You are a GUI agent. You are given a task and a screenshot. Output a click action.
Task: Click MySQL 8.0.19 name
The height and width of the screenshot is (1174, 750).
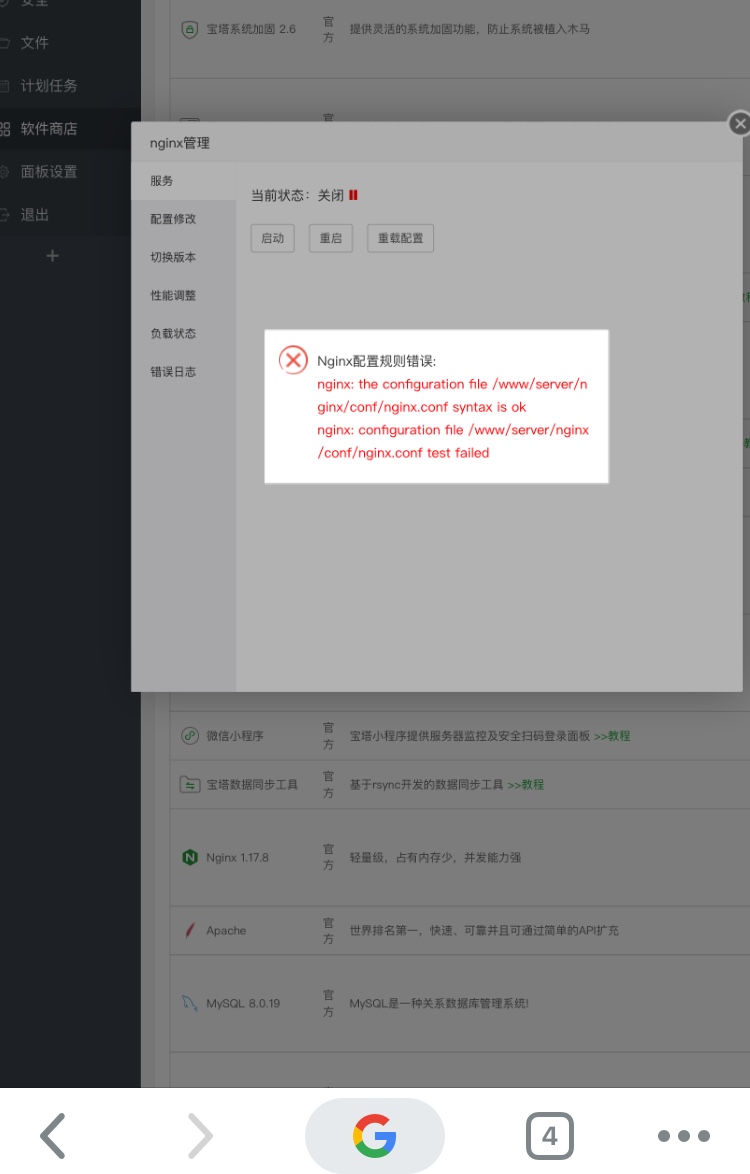243,1003
